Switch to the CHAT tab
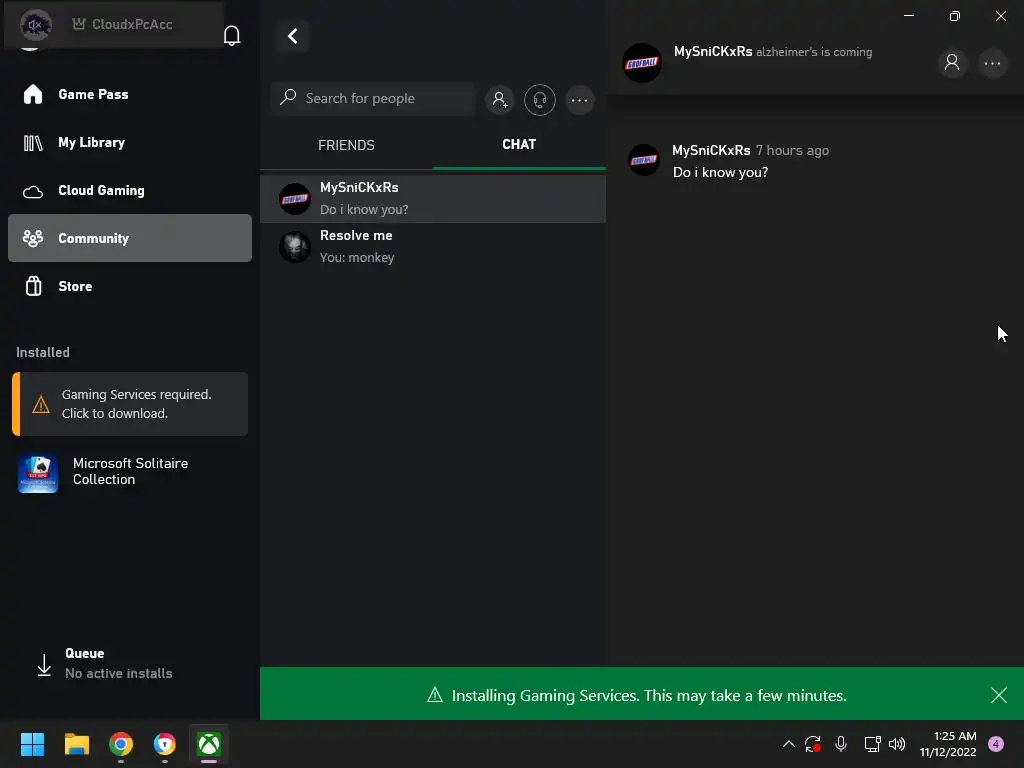 click(x=519, y=144)
